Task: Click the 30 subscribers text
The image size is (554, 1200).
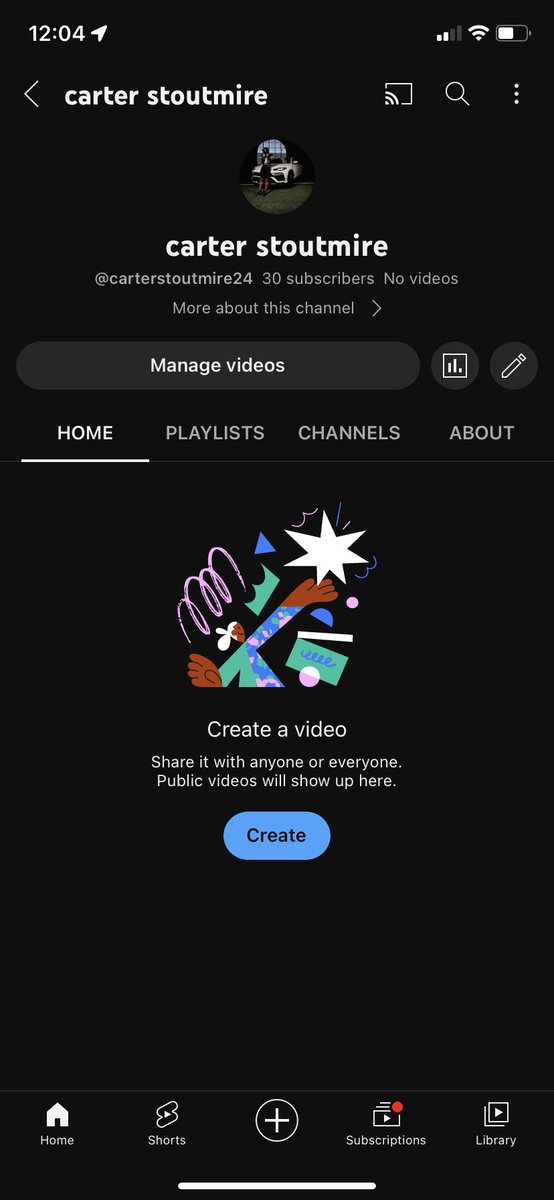Action: click(318, 279)
